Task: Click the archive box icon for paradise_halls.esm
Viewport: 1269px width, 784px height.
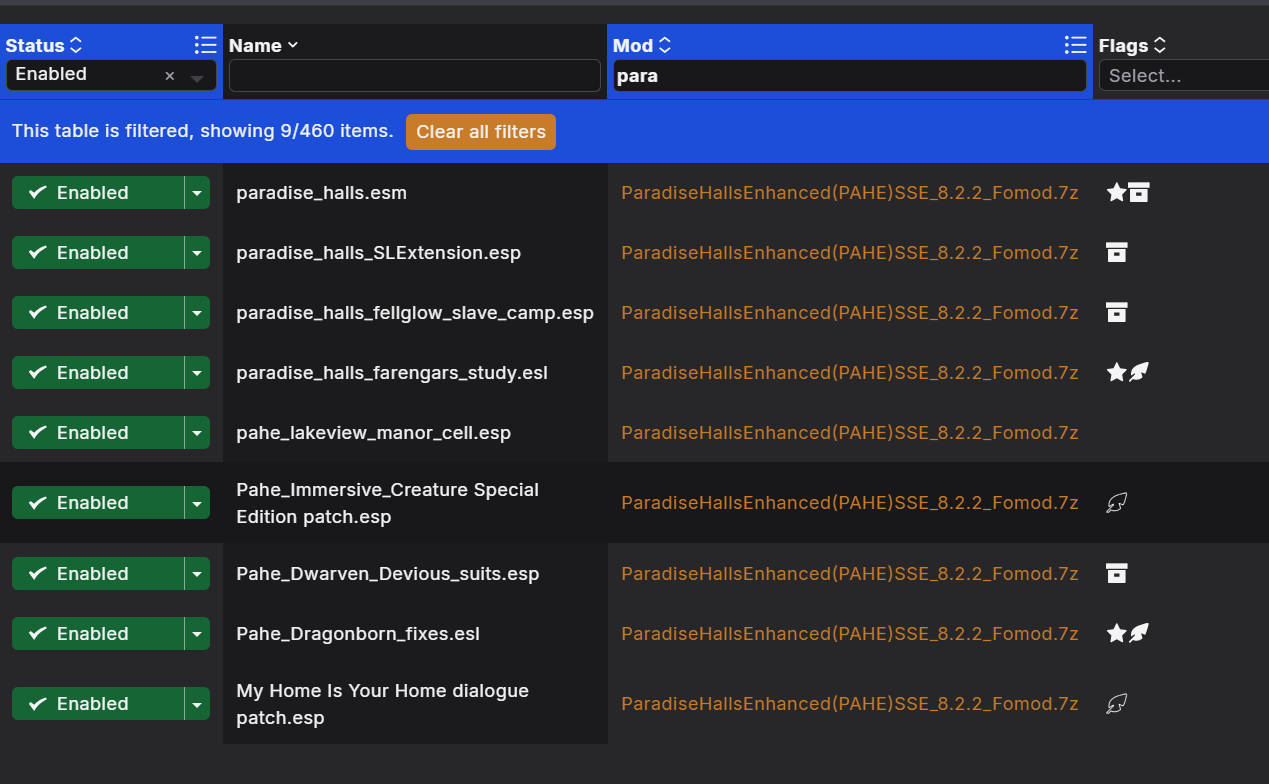Action: (1139, 192)
